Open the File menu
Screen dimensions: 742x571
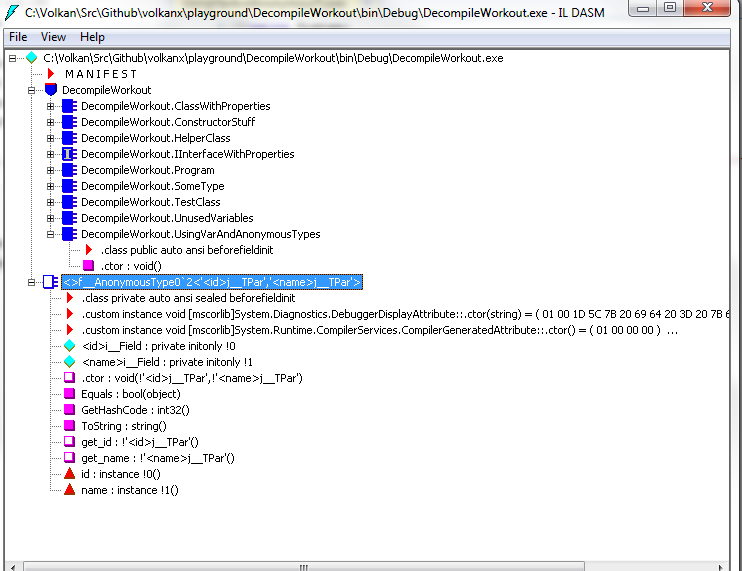click(18, 37)
